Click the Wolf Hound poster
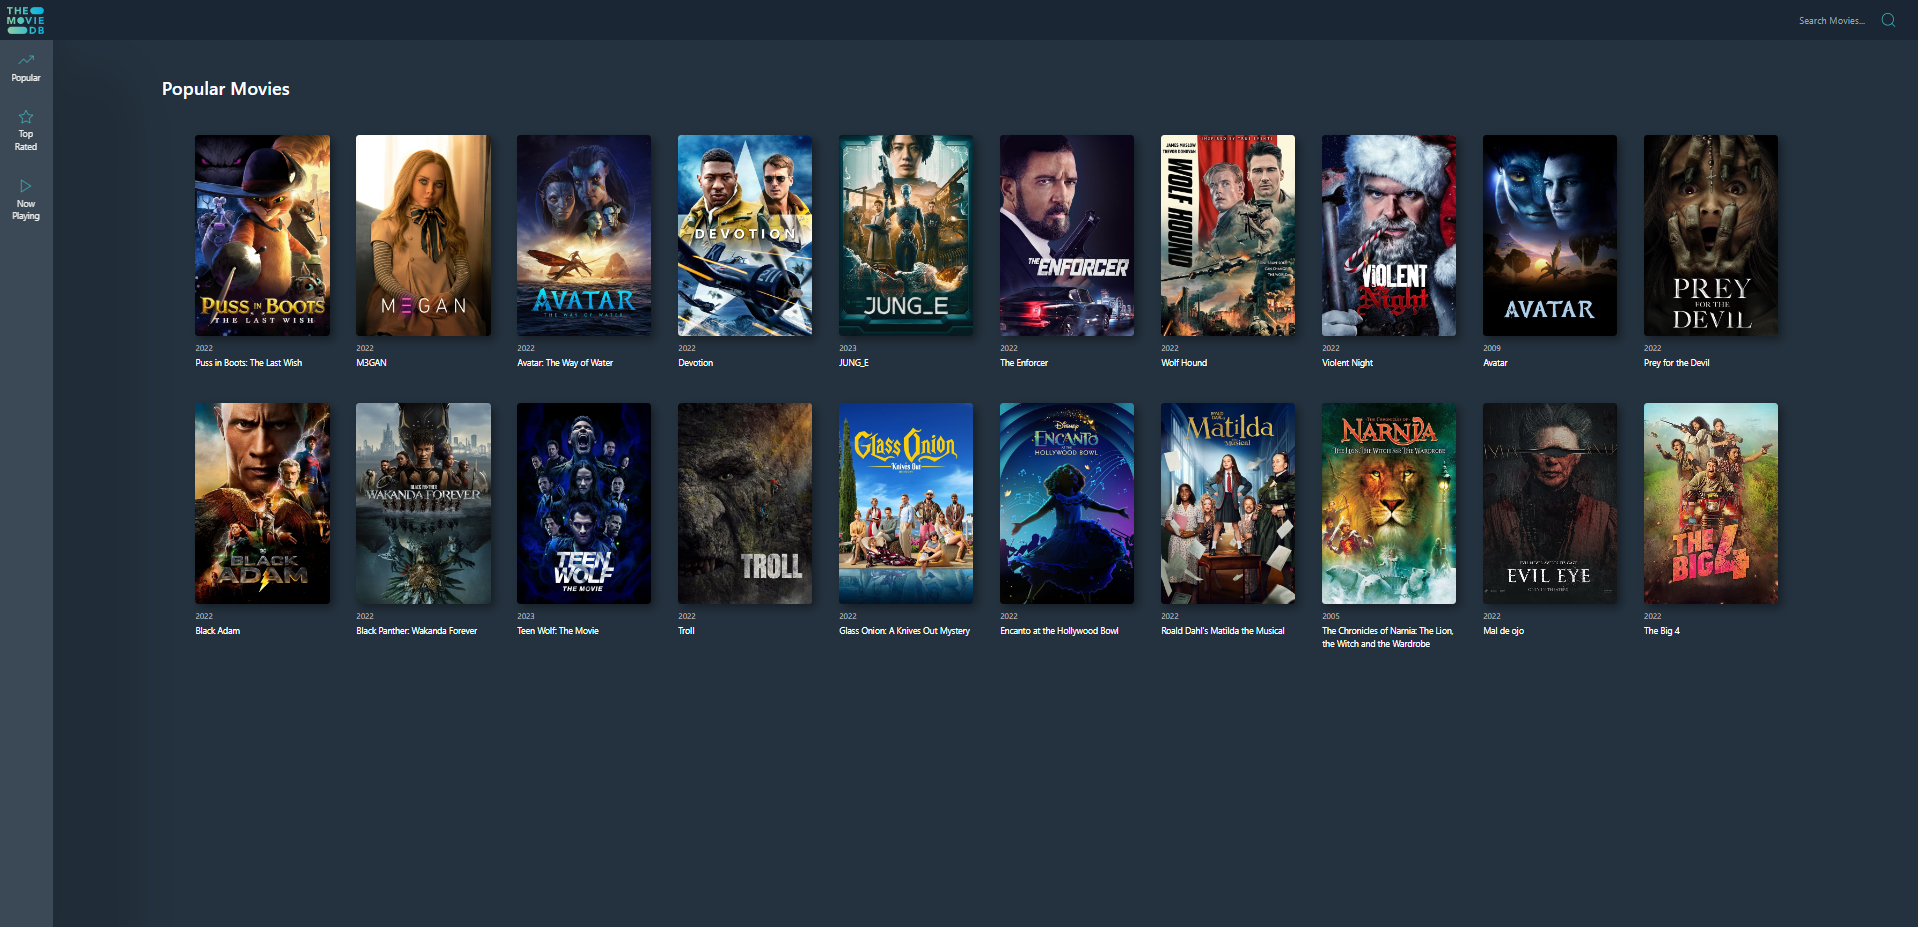The image size is (1918, 927). 1228,235
